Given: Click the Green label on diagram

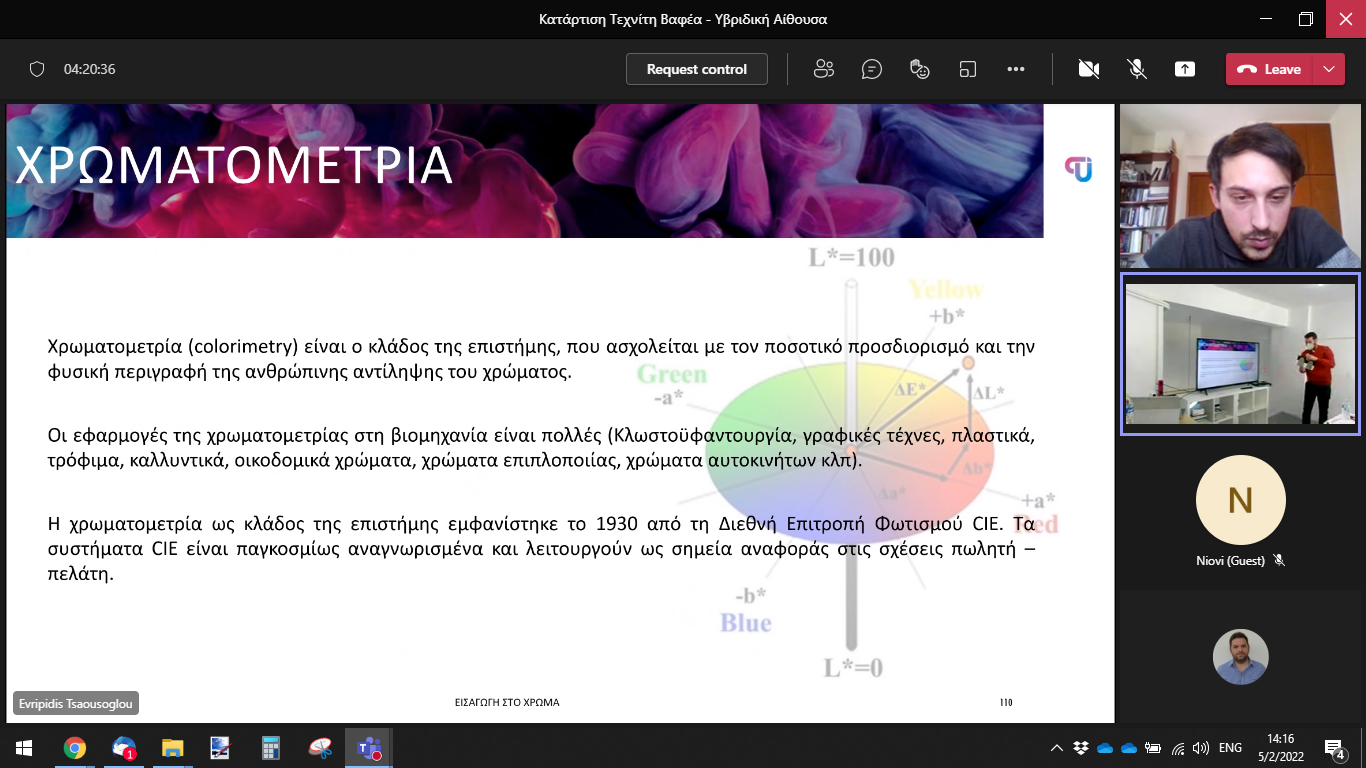Looking at the screenshot, I should (x=672, y=375).
